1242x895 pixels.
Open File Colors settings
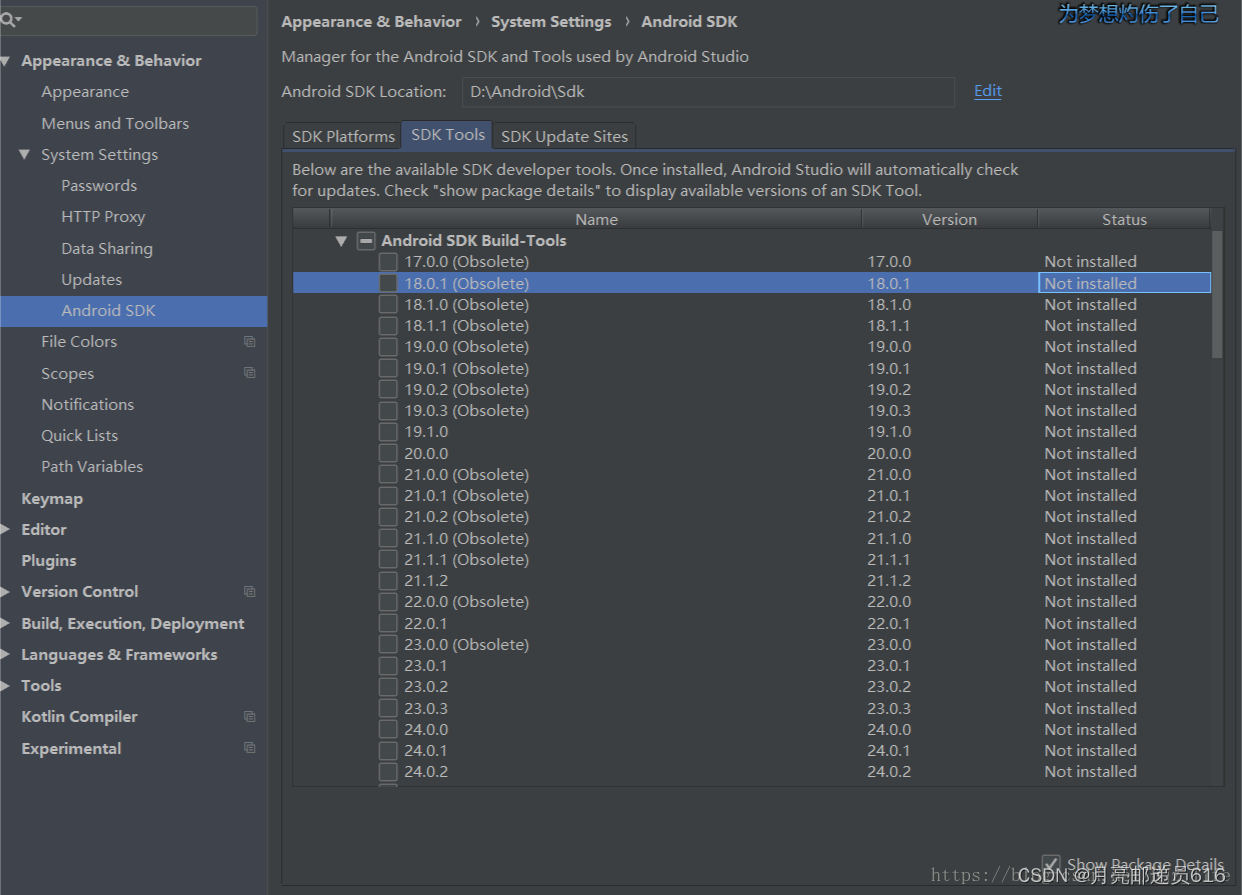coord(79,342)
